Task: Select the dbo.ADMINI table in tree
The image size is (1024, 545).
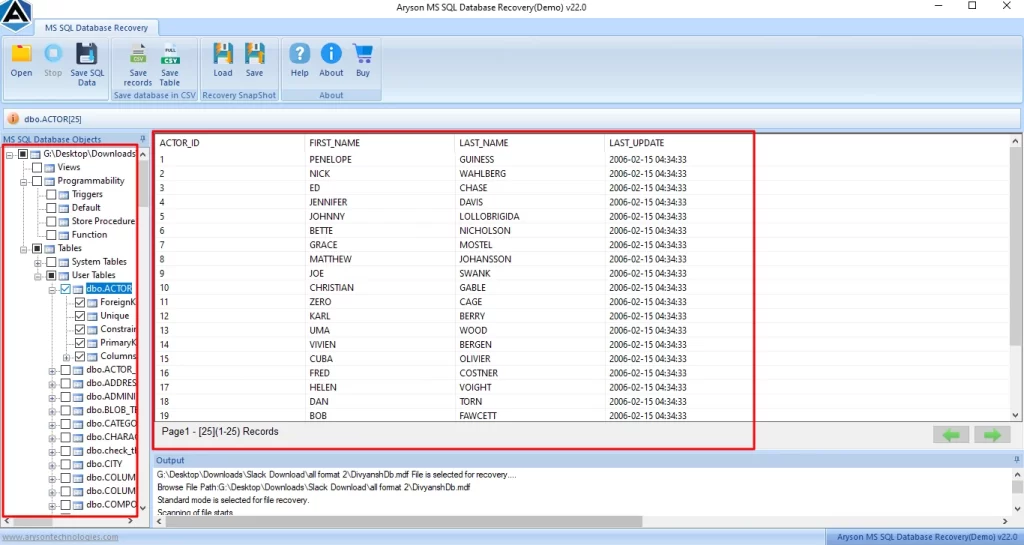Action: point(111,396)
